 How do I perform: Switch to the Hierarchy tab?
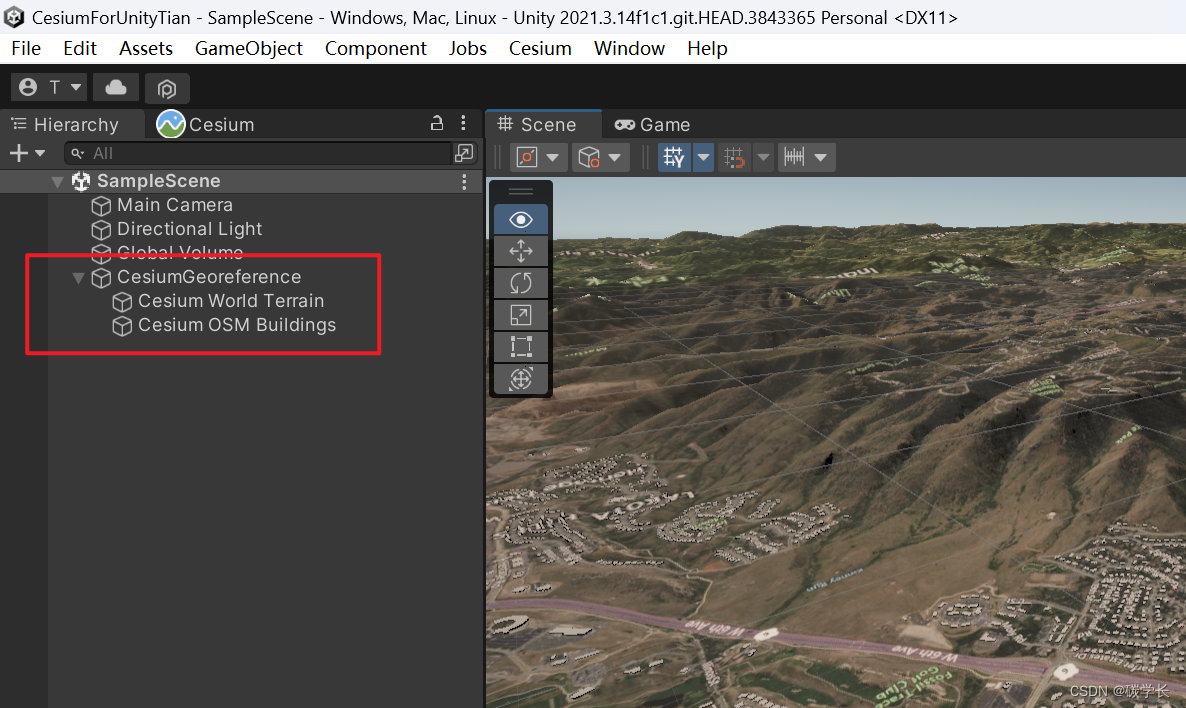point(66,124)
